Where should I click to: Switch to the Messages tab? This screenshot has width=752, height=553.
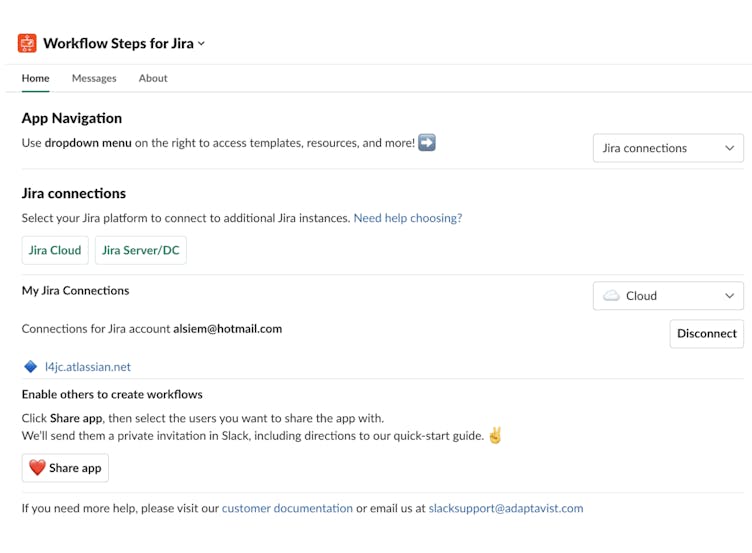click(94, 78)
